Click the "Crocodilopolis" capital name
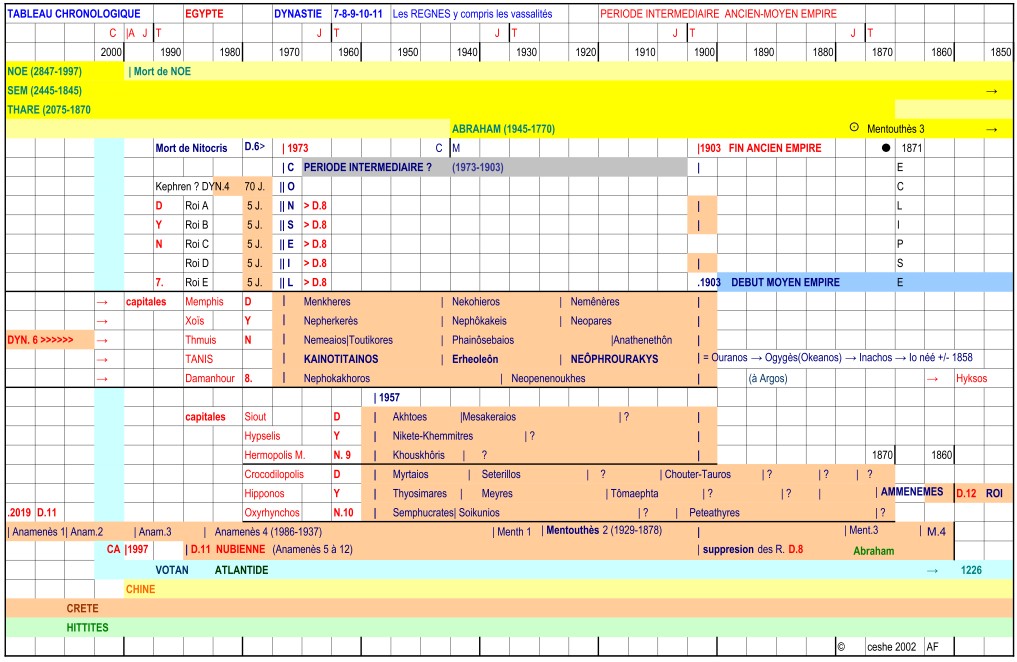Viewport: 1017px width, 662px height. click(274, 475)
